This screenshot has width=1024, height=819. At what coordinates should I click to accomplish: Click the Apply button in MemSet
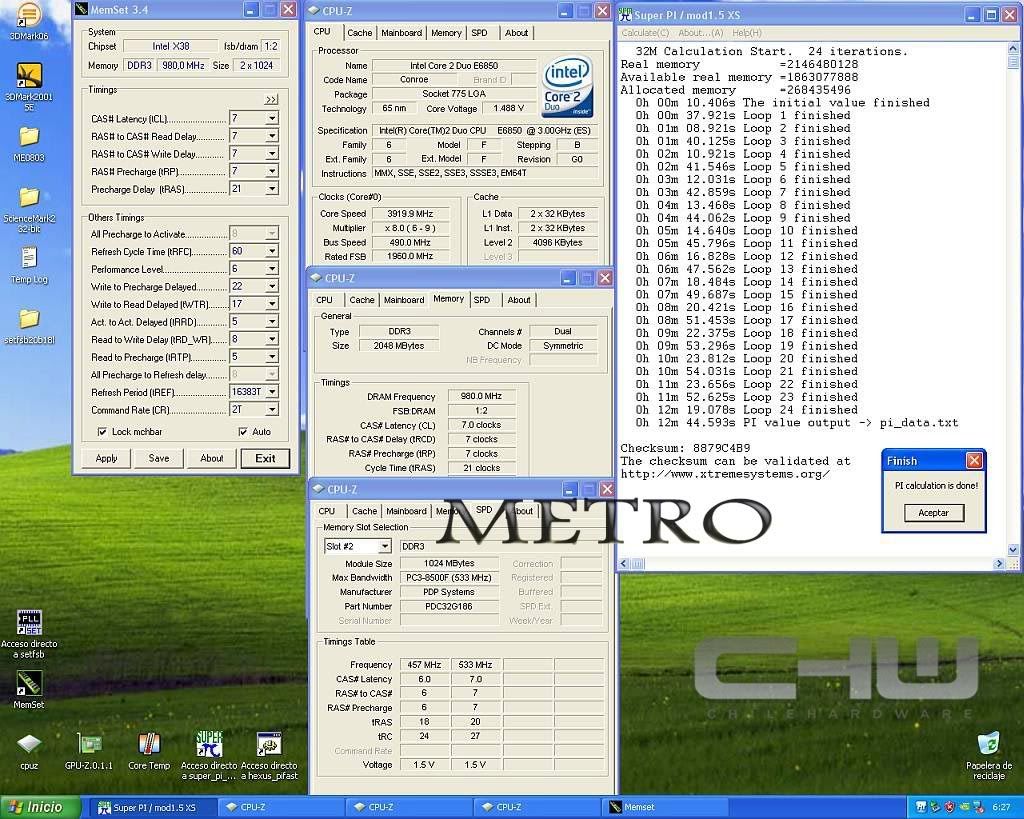(x=106, y=458)
